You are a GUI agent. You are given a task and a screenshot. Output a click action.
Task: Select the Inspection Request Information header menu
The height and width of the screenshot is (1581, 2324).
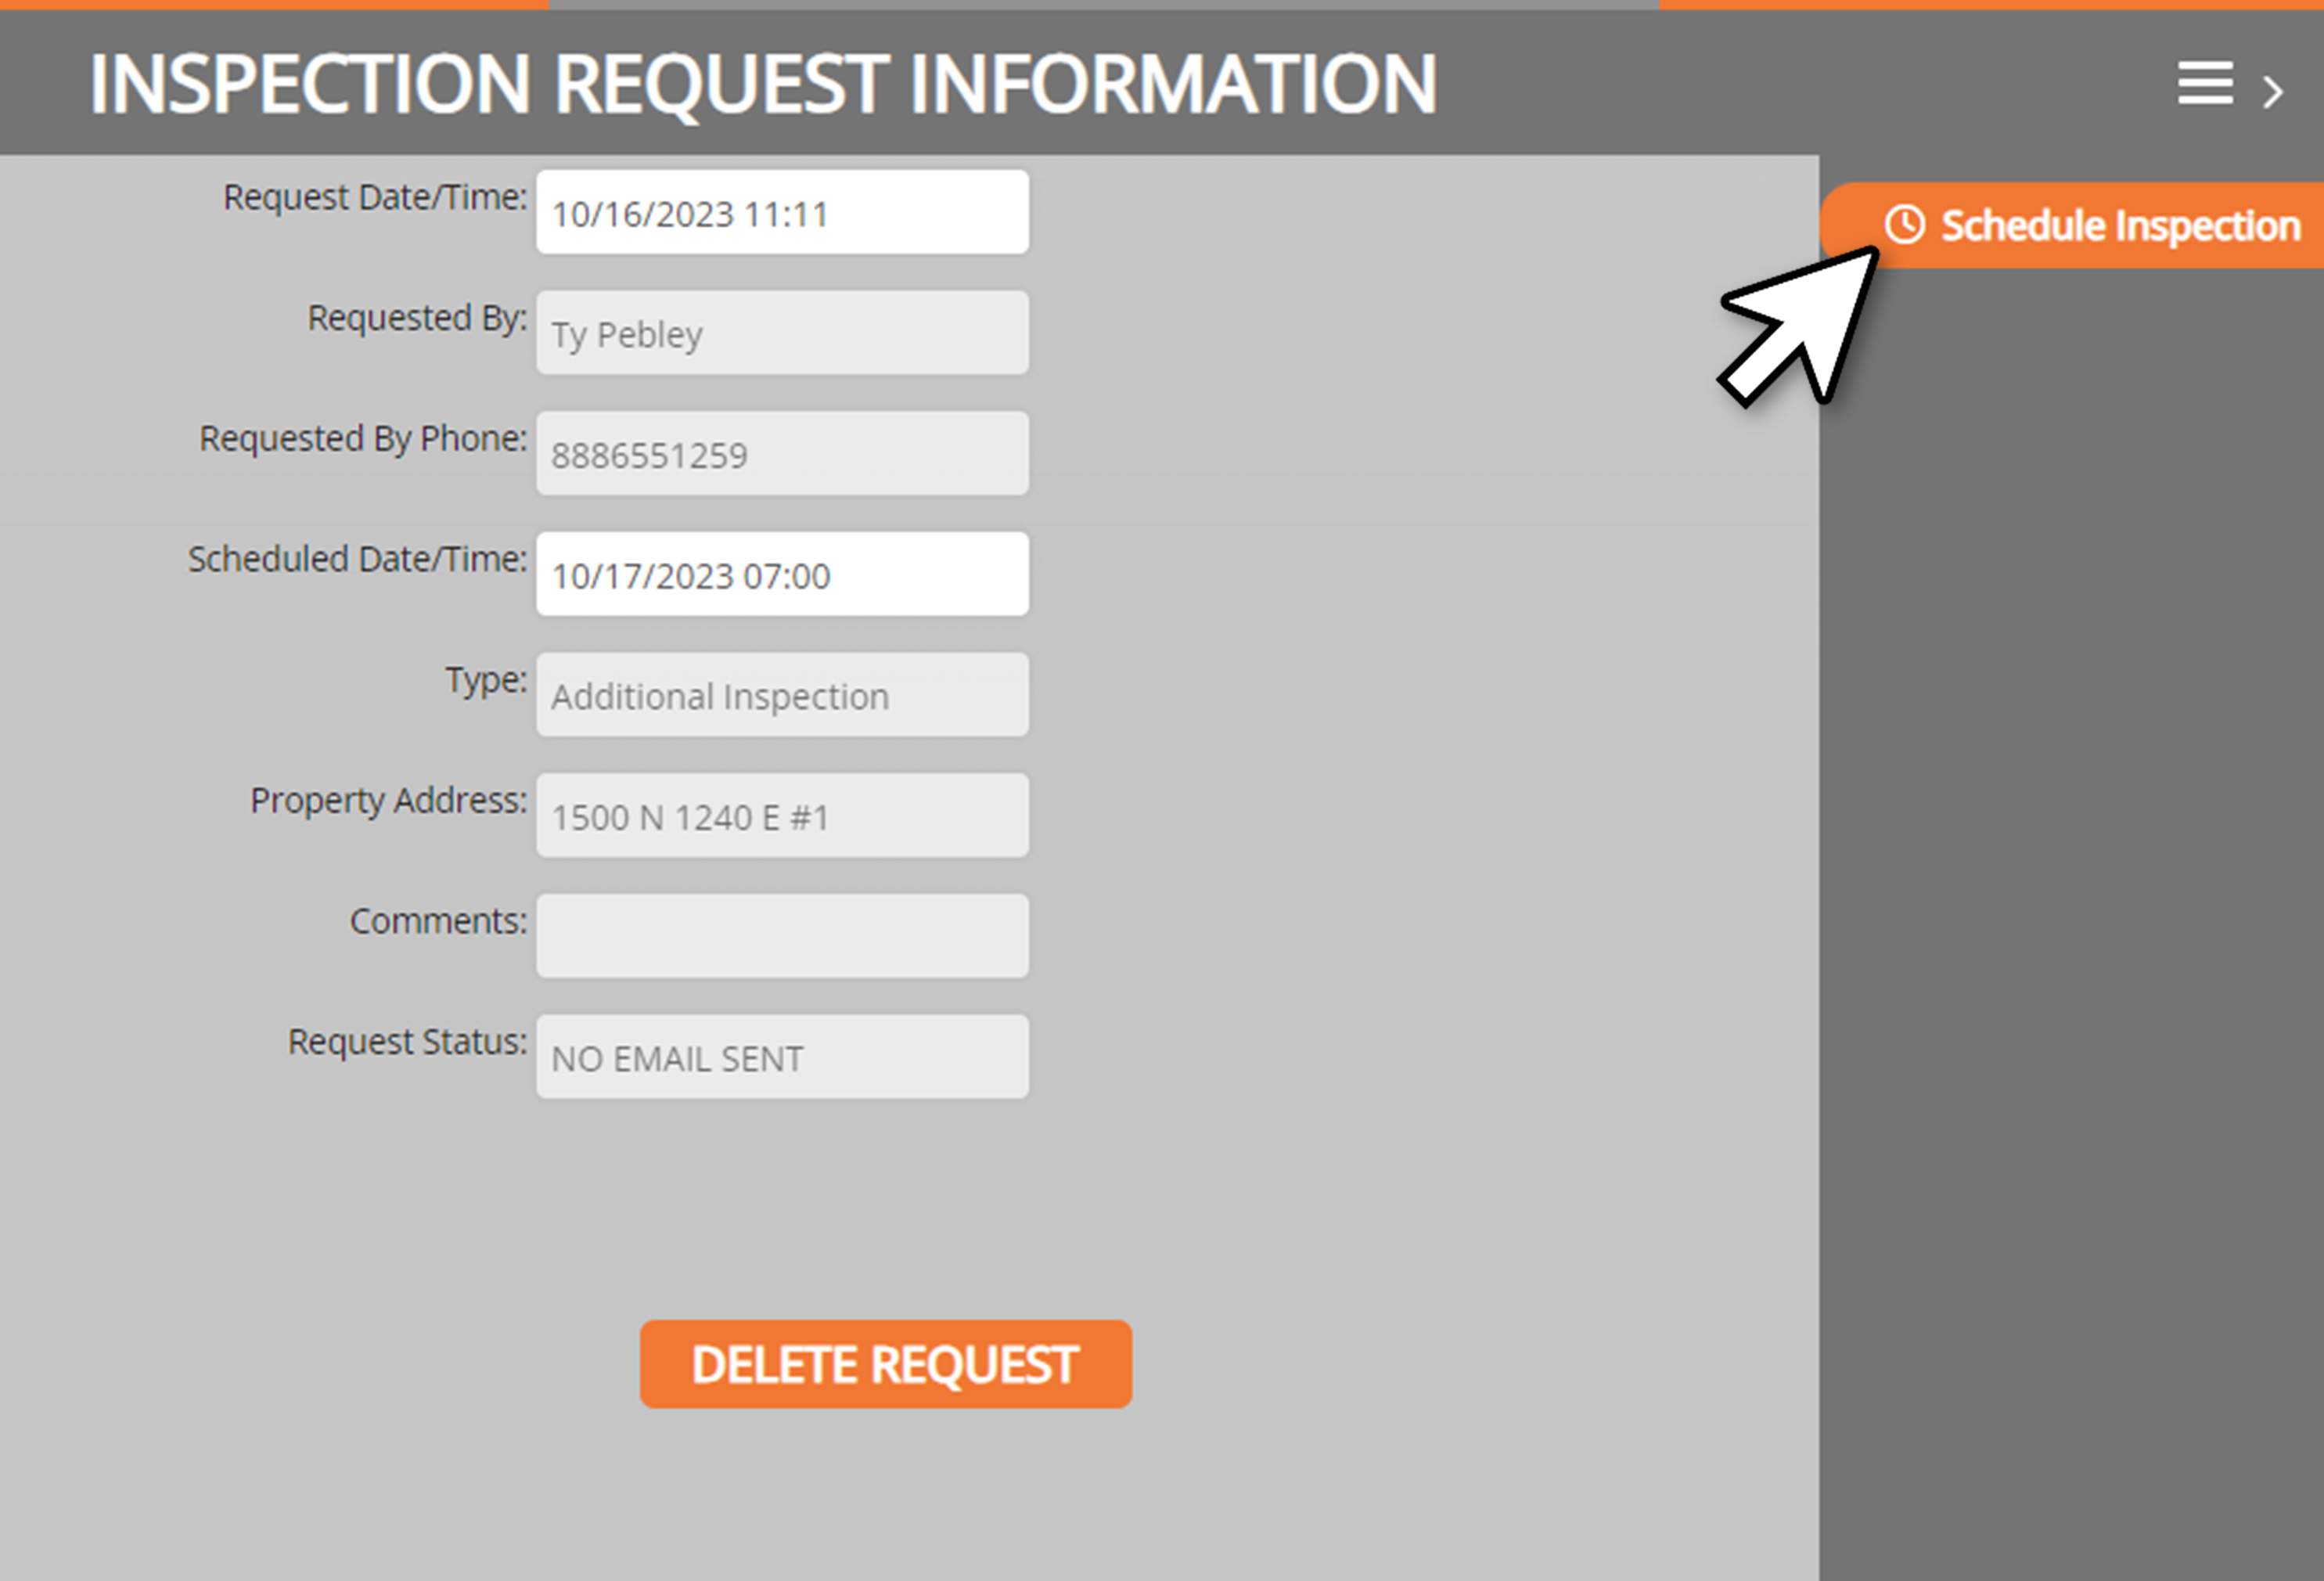pyautogui.click(x=2206, y=81)
